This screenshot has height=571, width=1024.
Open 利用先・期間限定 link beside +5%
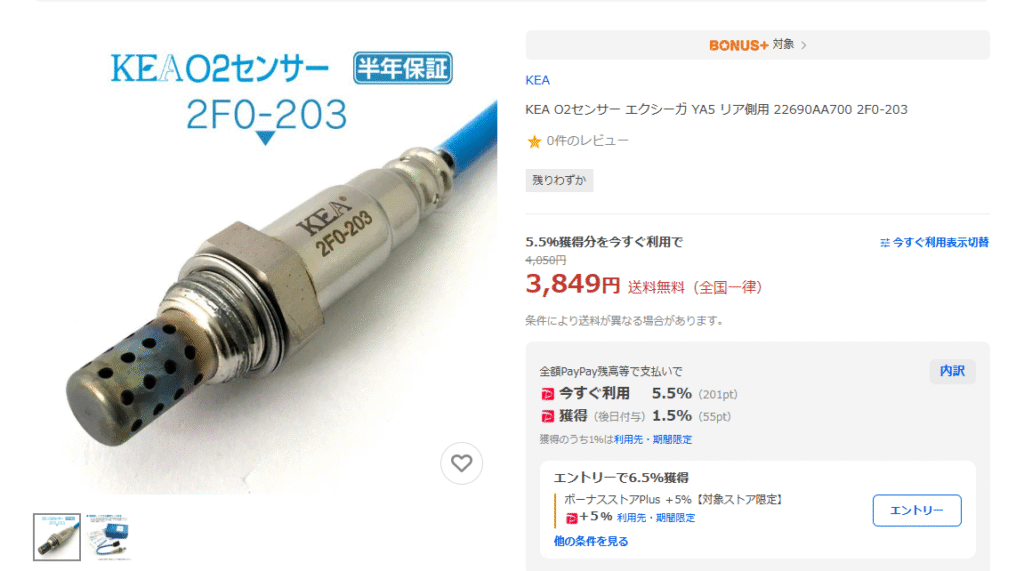click(656, 517)
